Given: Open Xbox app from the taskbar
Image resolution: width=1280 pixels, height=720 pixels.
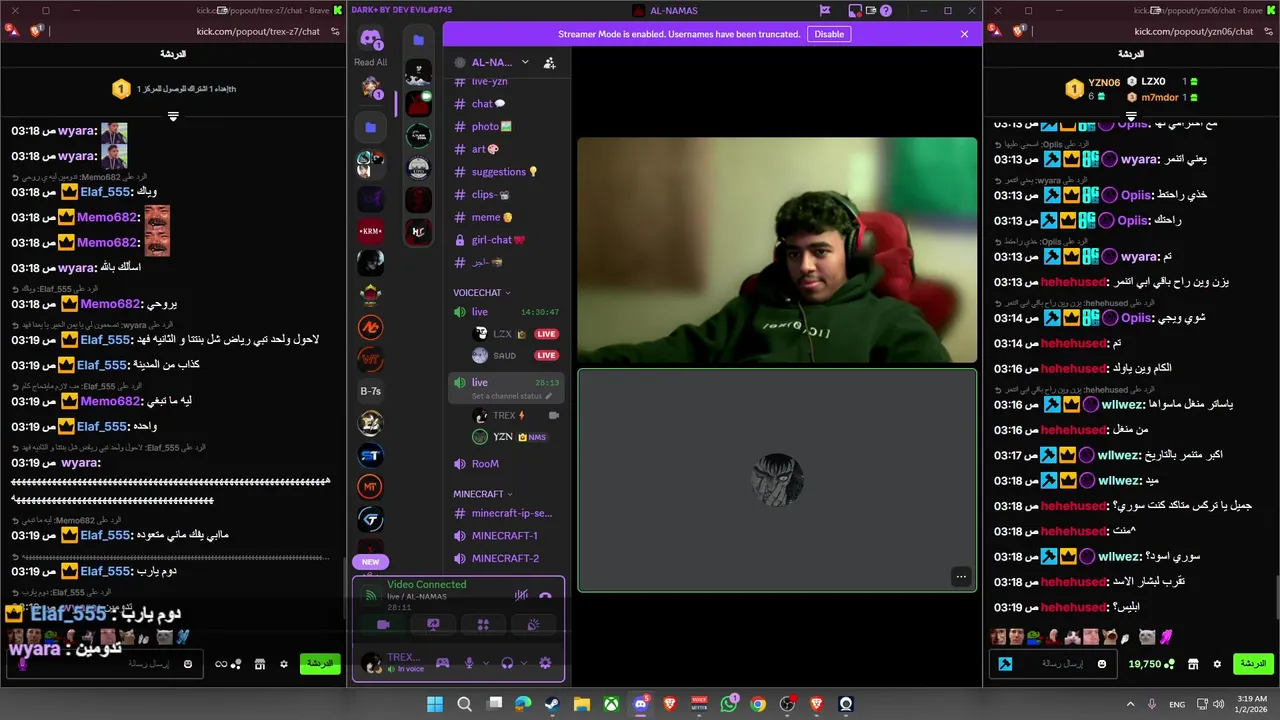Looking at the screenshot, I should point(610,704).
